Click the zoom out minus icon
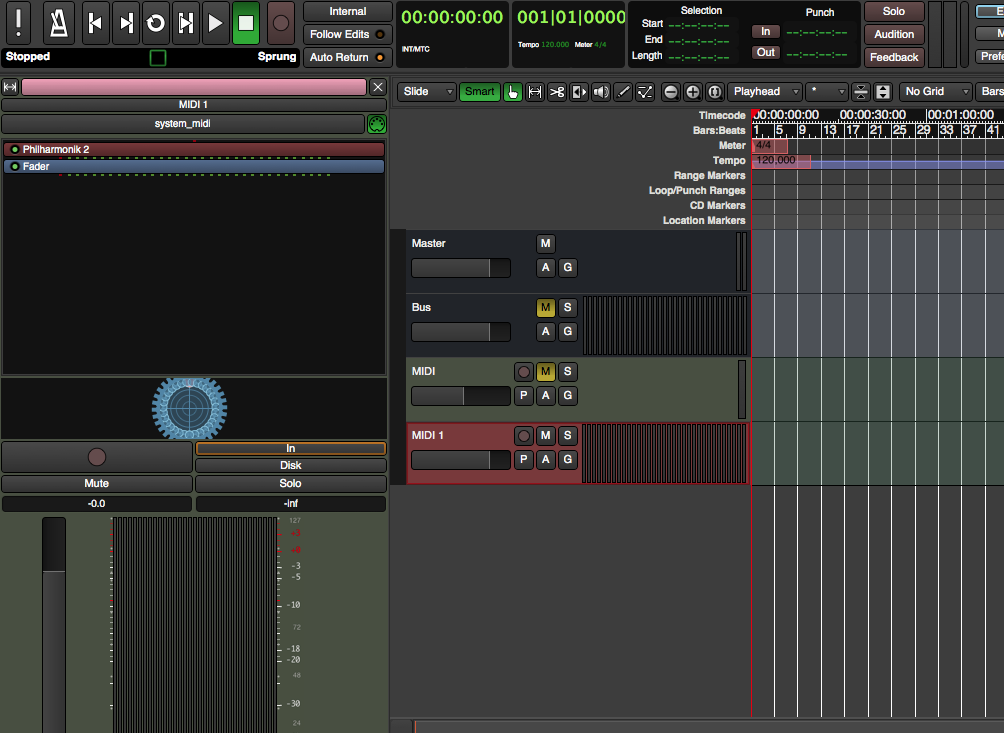This screenshot has height=733, width=1004. point(671,92)
